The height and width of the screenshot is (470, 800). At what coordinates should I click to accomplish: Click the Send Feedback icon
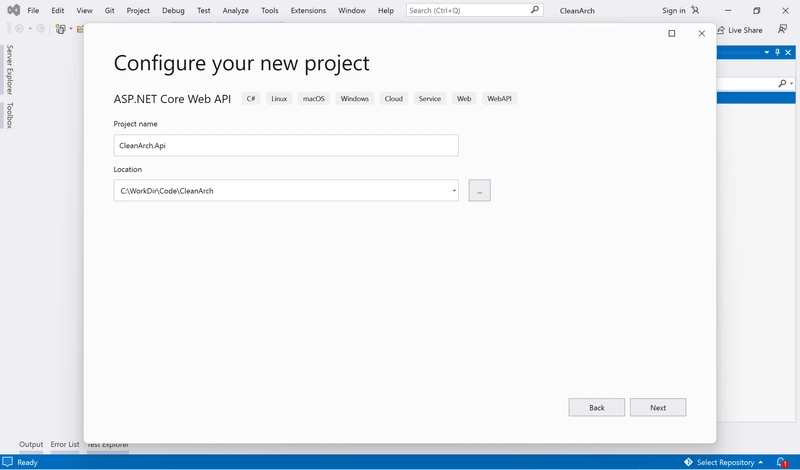[782, 30]
